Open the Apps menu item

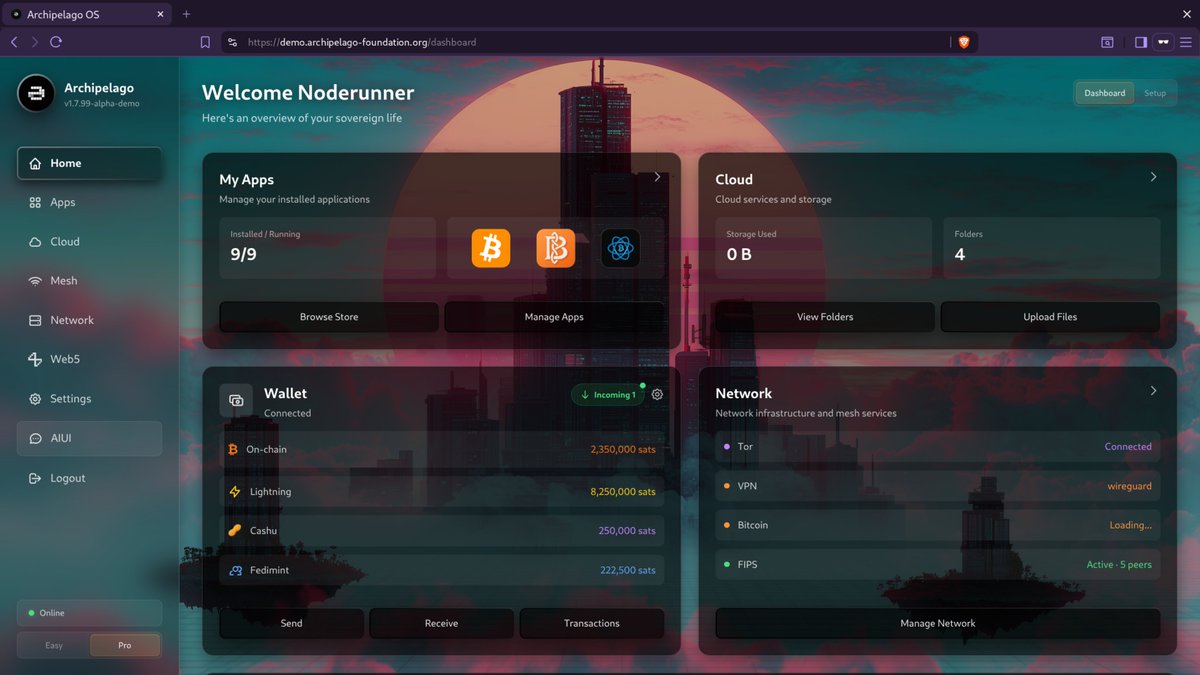89,203
